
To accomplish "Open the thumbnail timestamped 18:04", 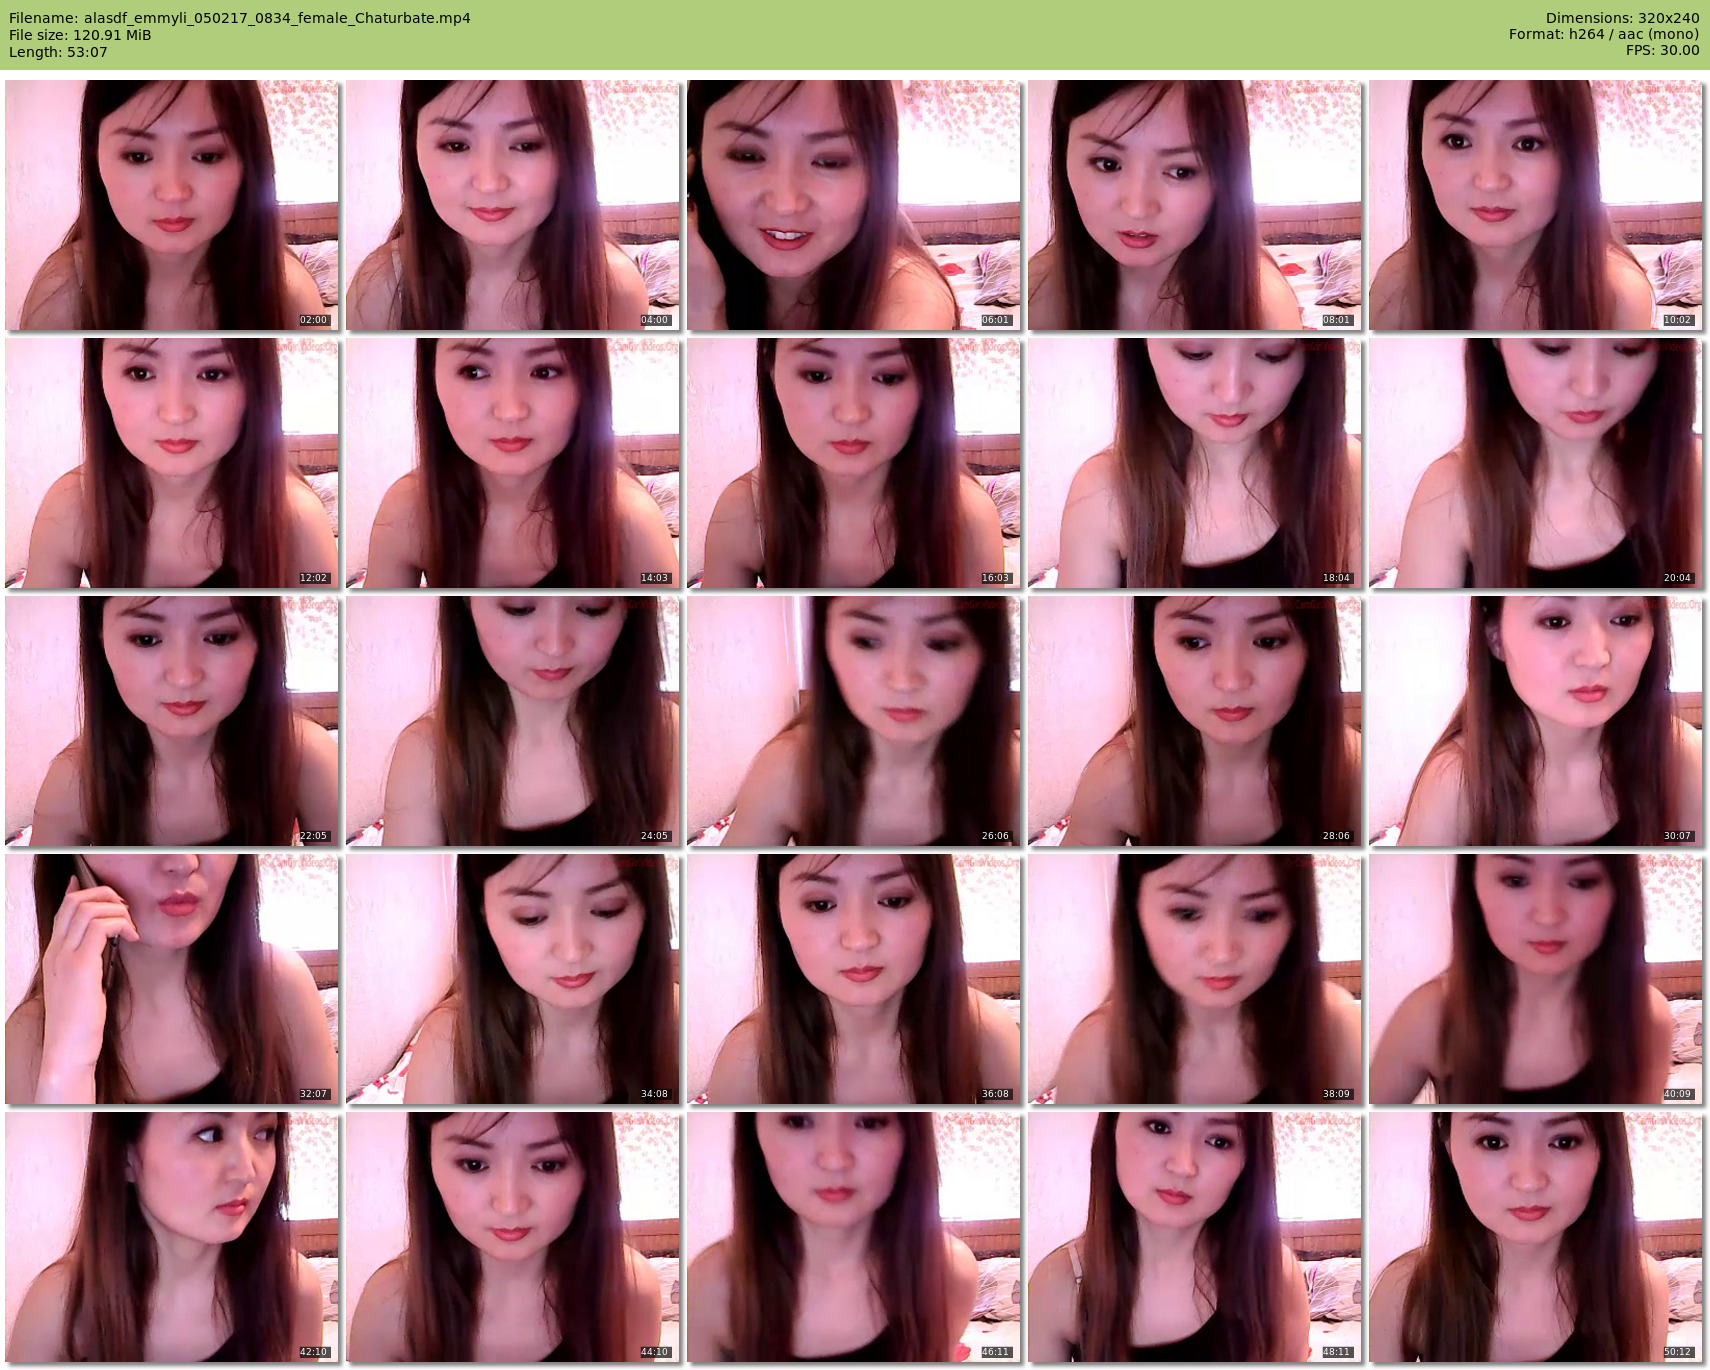I will point(1194,463).
